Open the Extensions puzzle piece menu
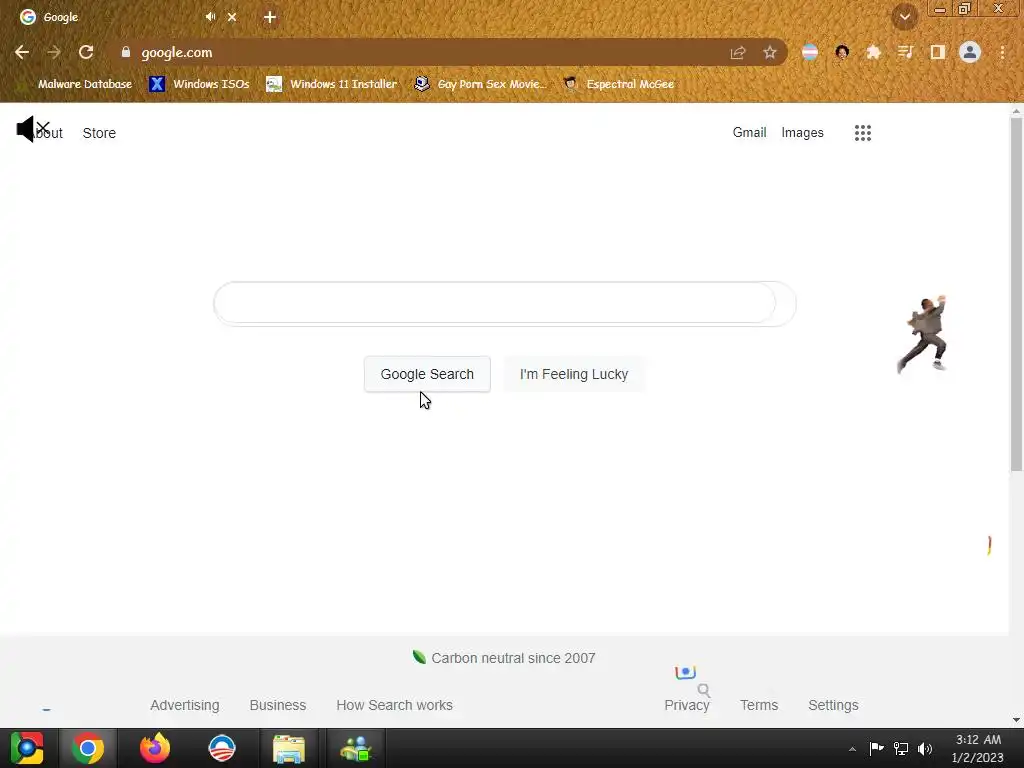 [x=874, y=53]
